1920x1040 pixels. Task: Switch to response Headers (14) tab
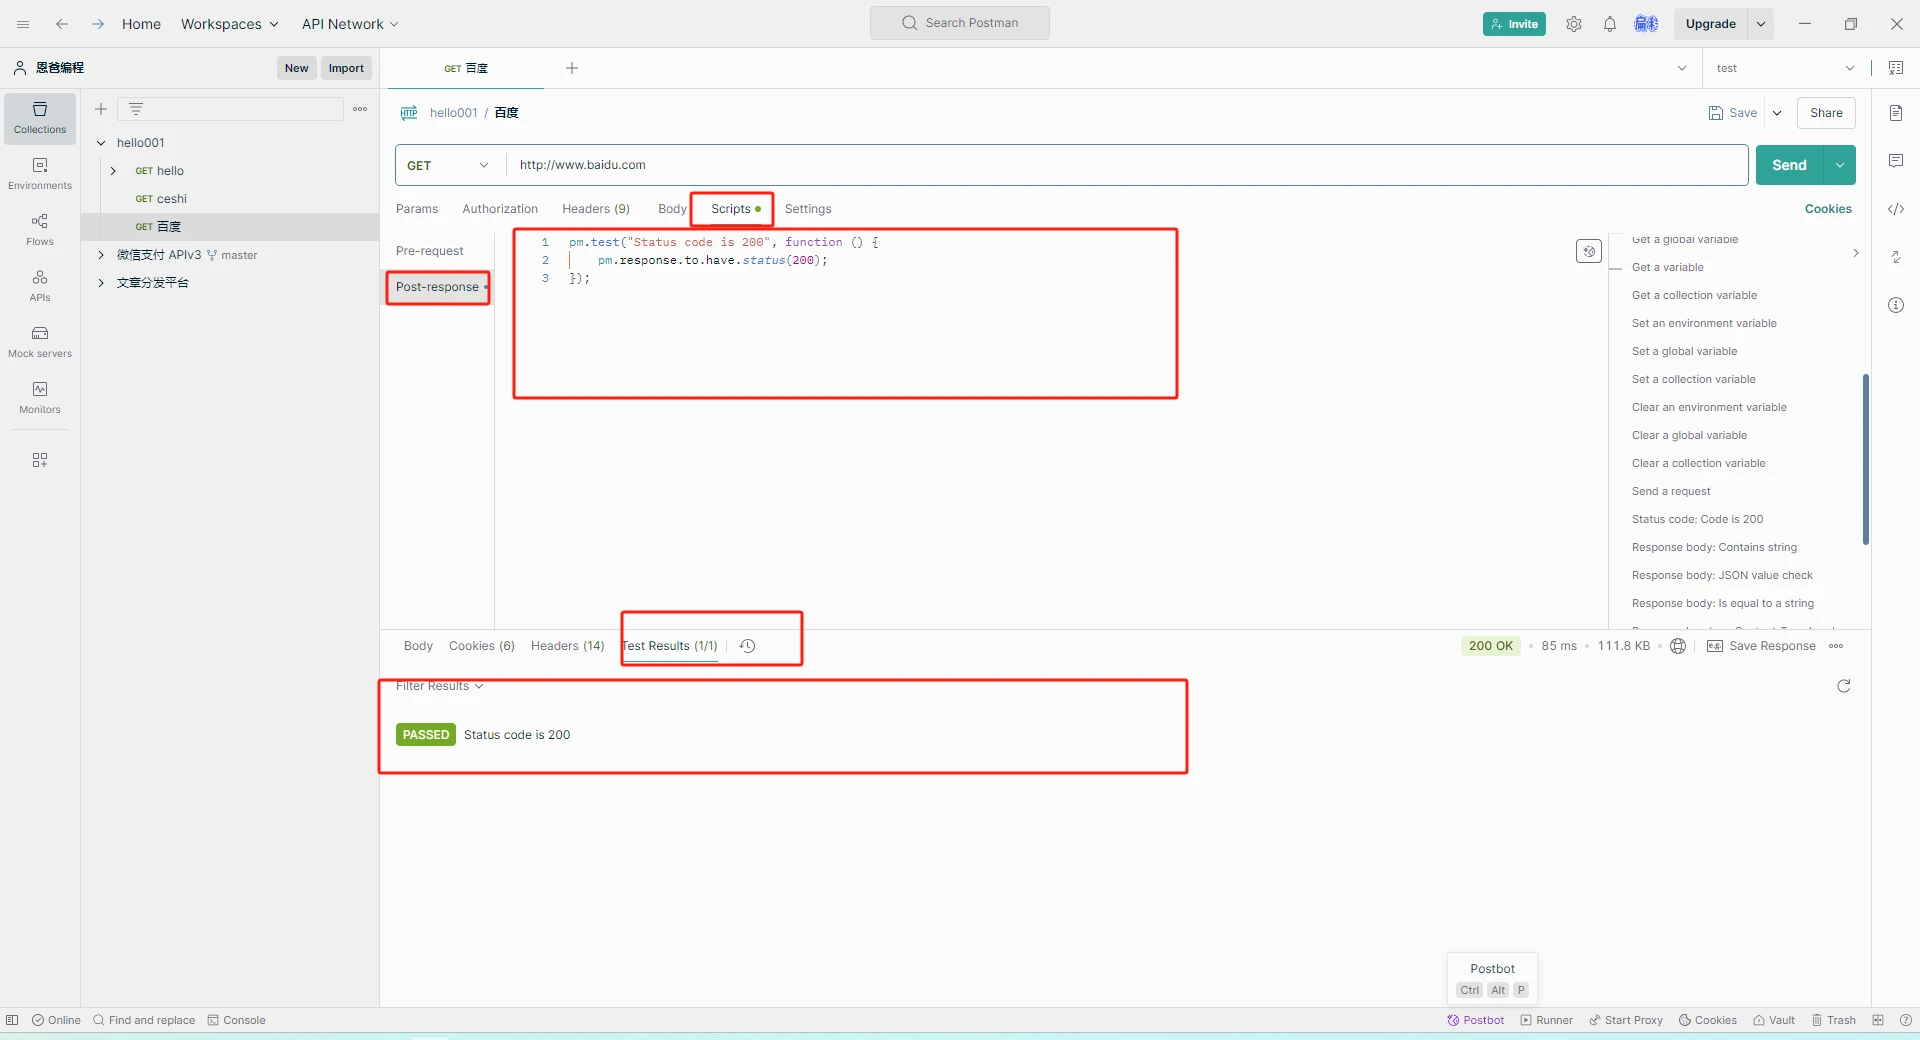568,646
